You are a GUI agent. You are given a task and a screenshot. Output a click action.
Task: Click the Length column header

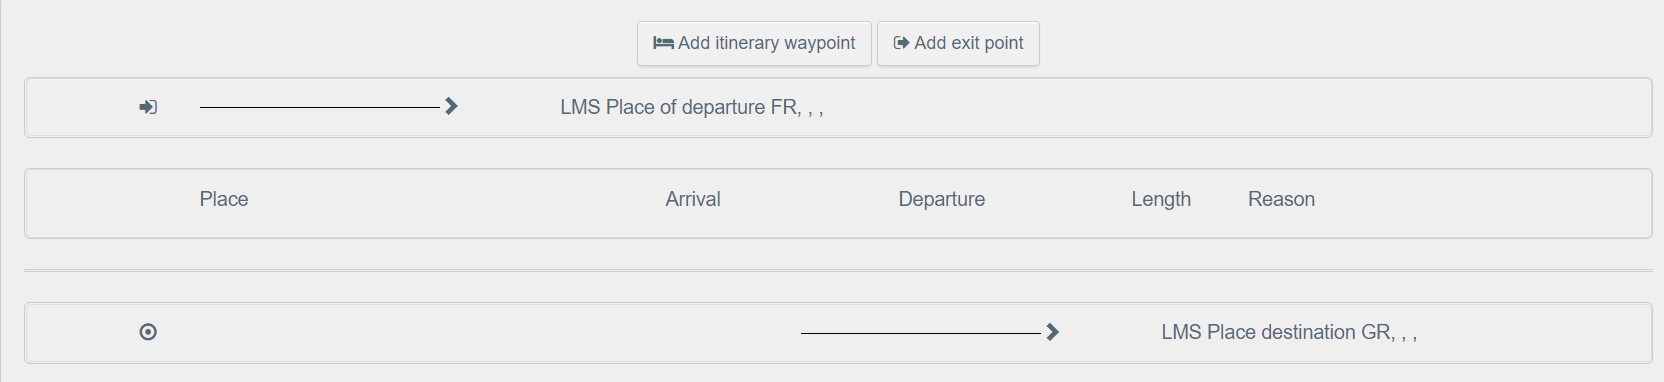point(1161,199)
